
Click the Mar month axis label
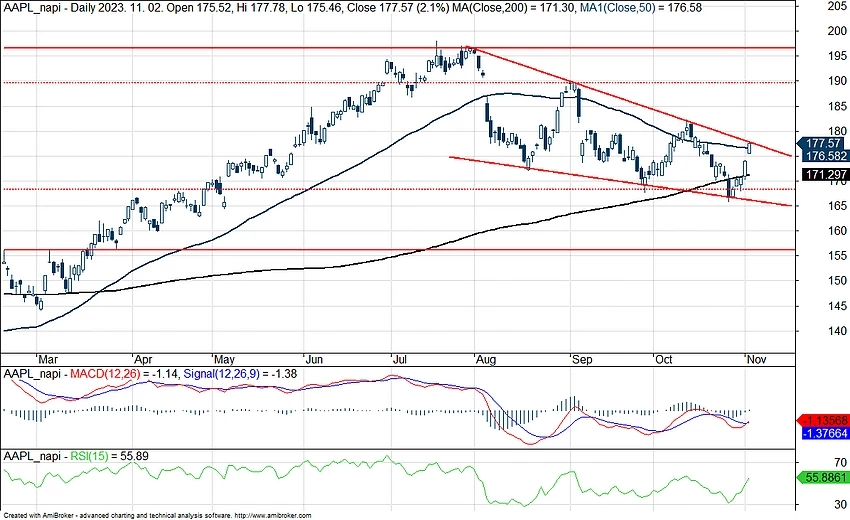(48, 359)
